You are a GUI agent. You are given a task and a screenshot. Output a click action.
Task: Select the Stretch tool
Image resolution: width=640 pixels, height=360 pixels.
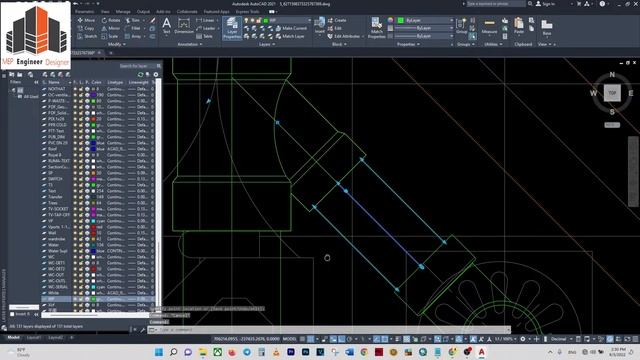[x=87, y=36]
